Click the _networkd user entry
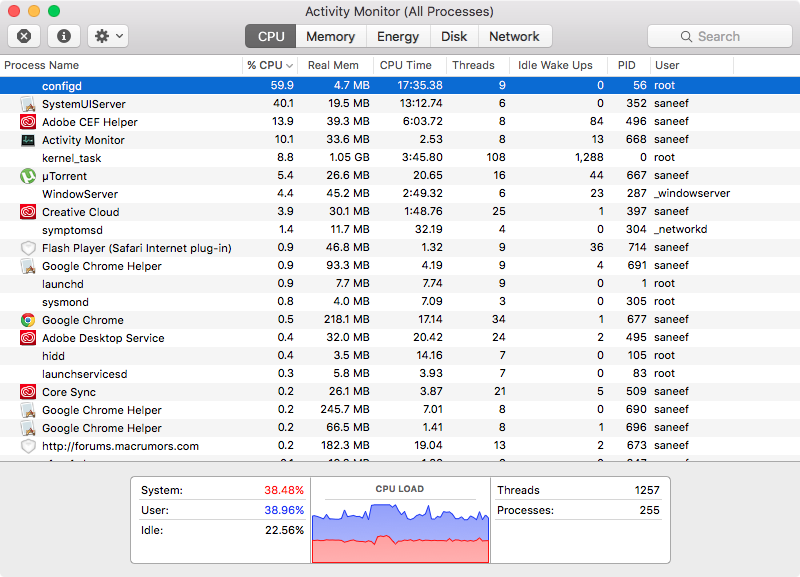The width and height of the screenshot is (800, 577). coord(681,229)
